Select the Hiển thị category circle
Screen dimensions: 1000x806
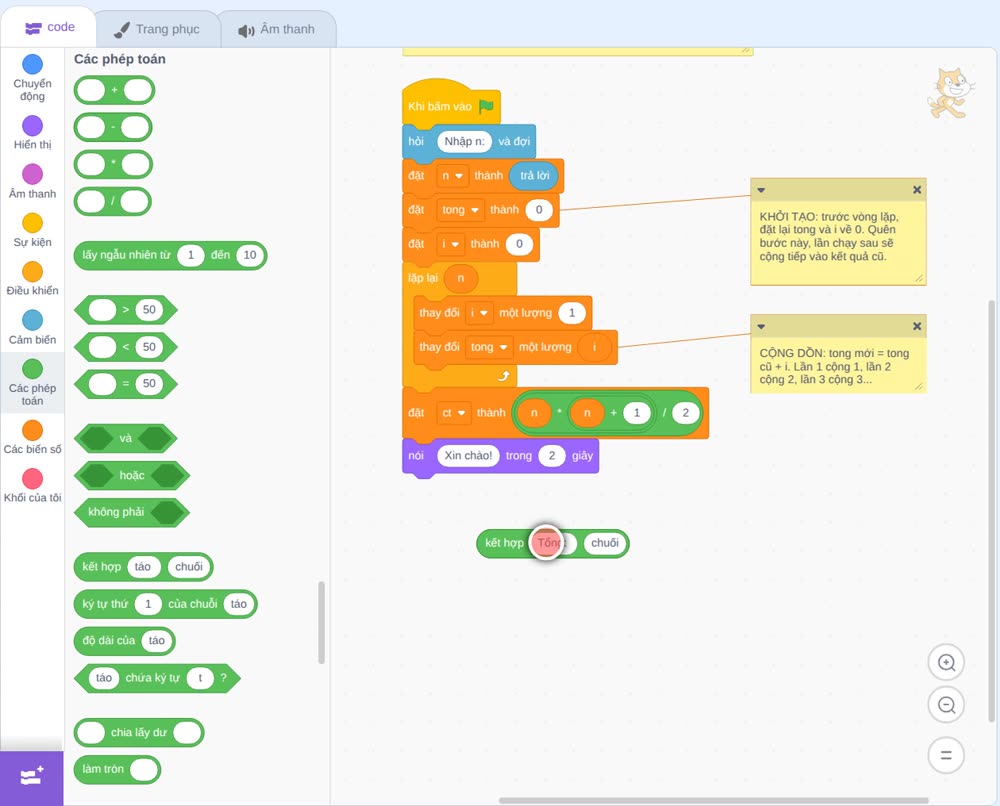33,126
